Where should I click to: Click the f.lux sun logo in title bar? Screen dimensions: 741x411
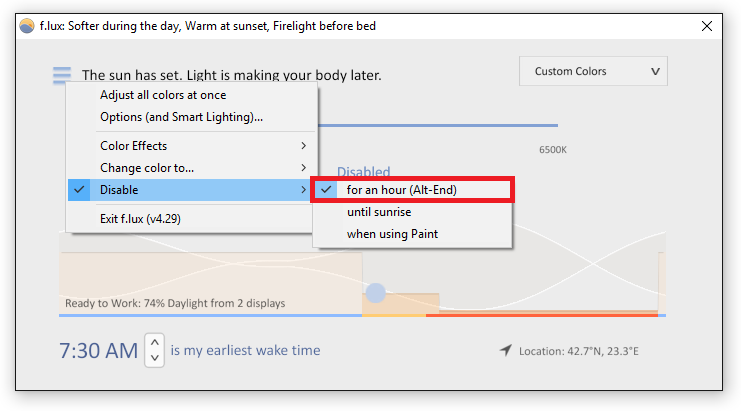point(27,26)
